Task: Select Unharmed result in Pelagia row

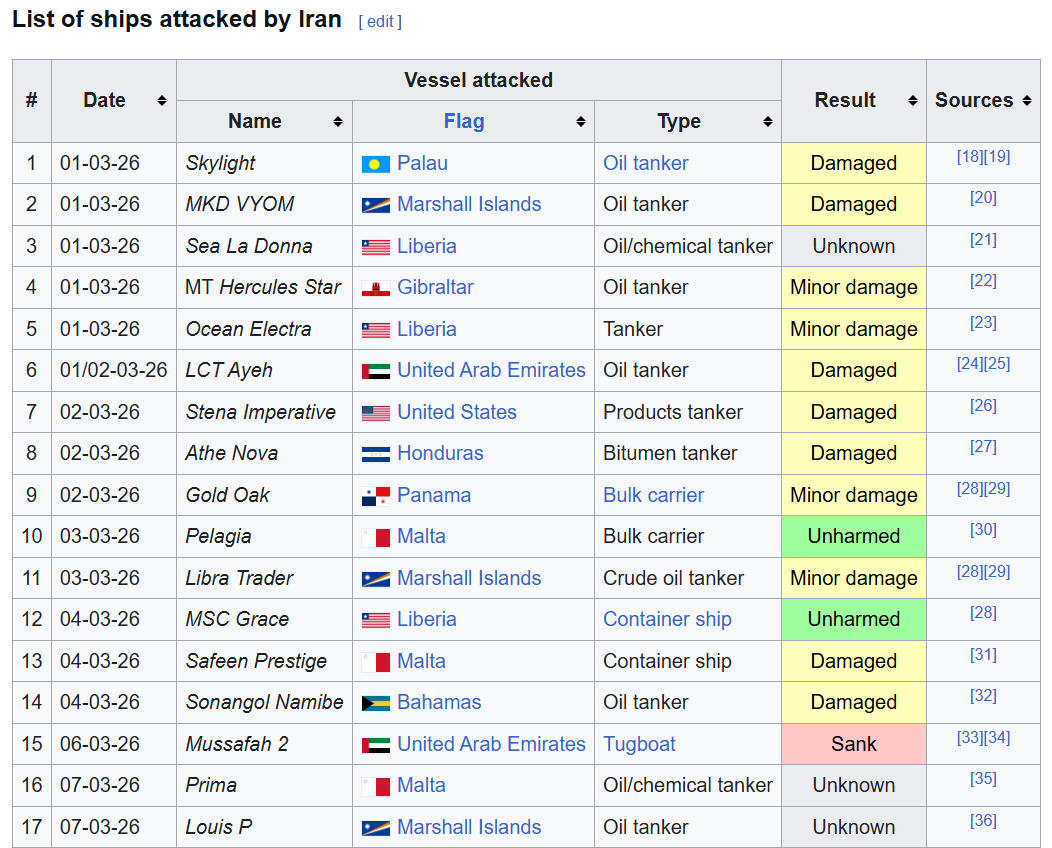Action: [x=853, y=537]
